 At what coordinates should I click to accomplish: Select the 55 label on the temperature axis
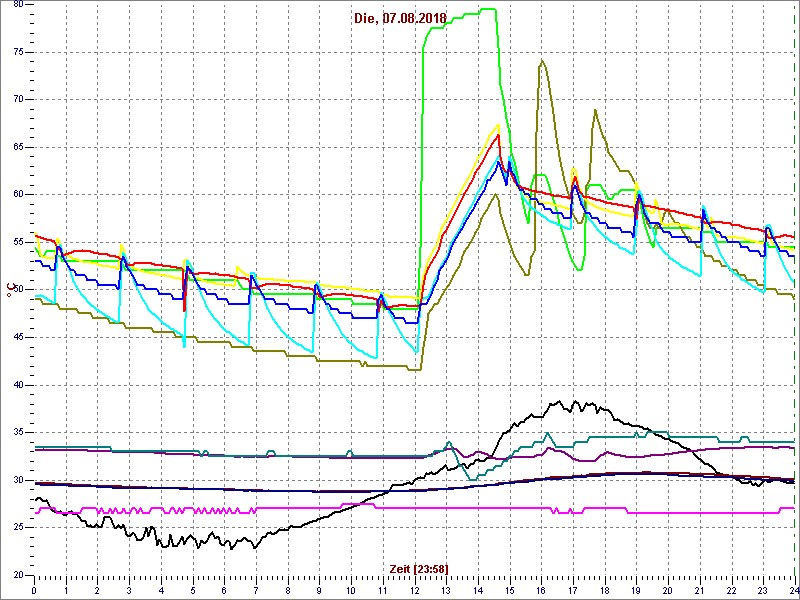tap(18, 242)
